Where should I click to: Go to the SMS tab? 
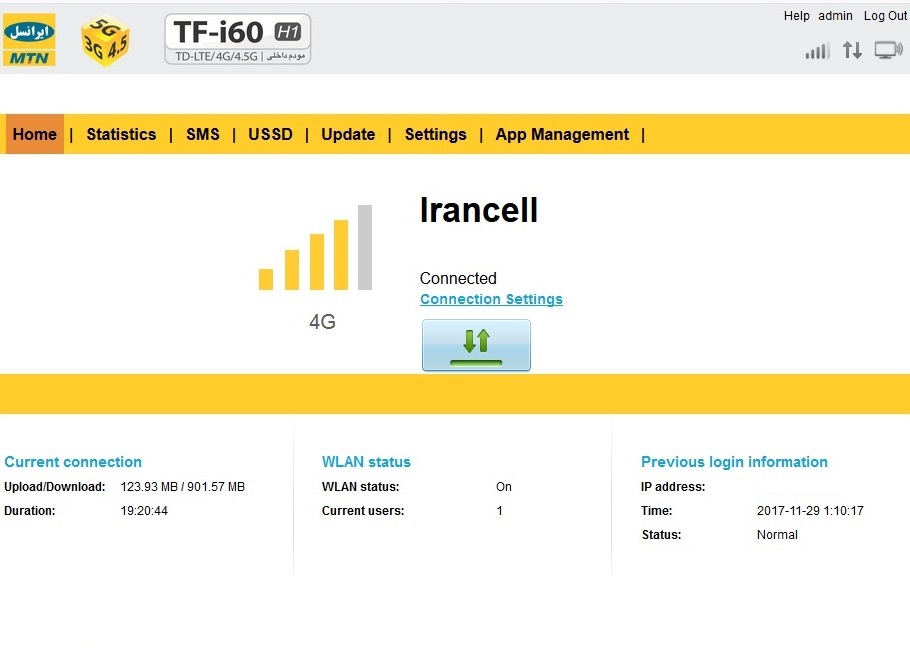click(203, 135)
